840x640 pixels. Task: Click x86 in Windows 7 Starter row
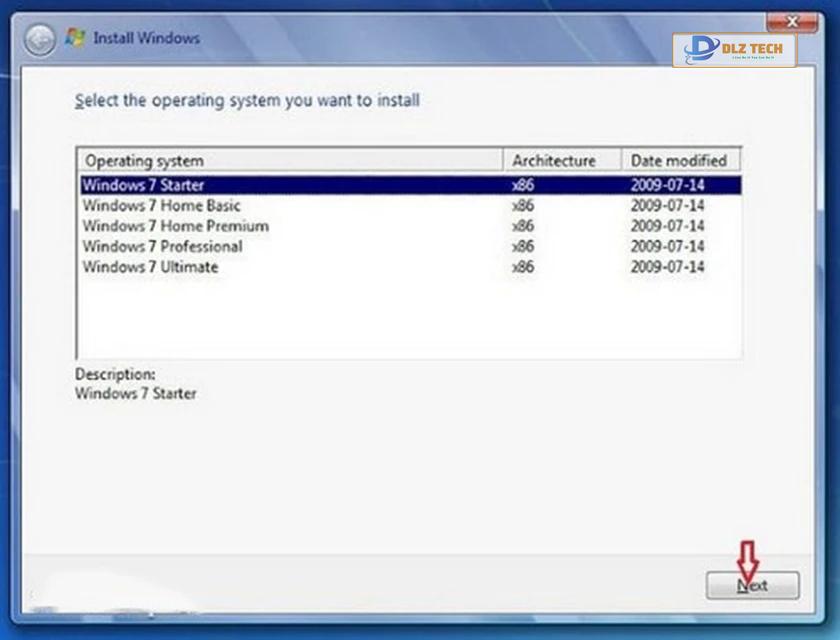(523, 185)
